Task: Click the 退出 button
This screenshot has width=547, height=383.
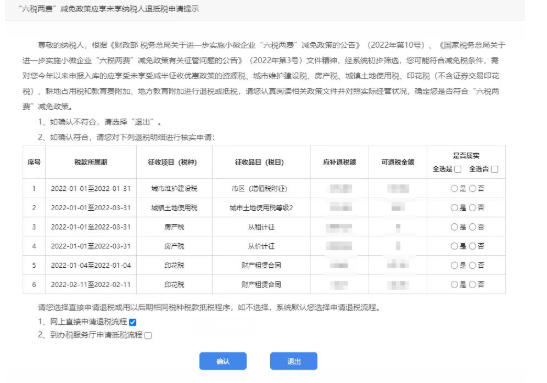Action: [x=293, y=361]
